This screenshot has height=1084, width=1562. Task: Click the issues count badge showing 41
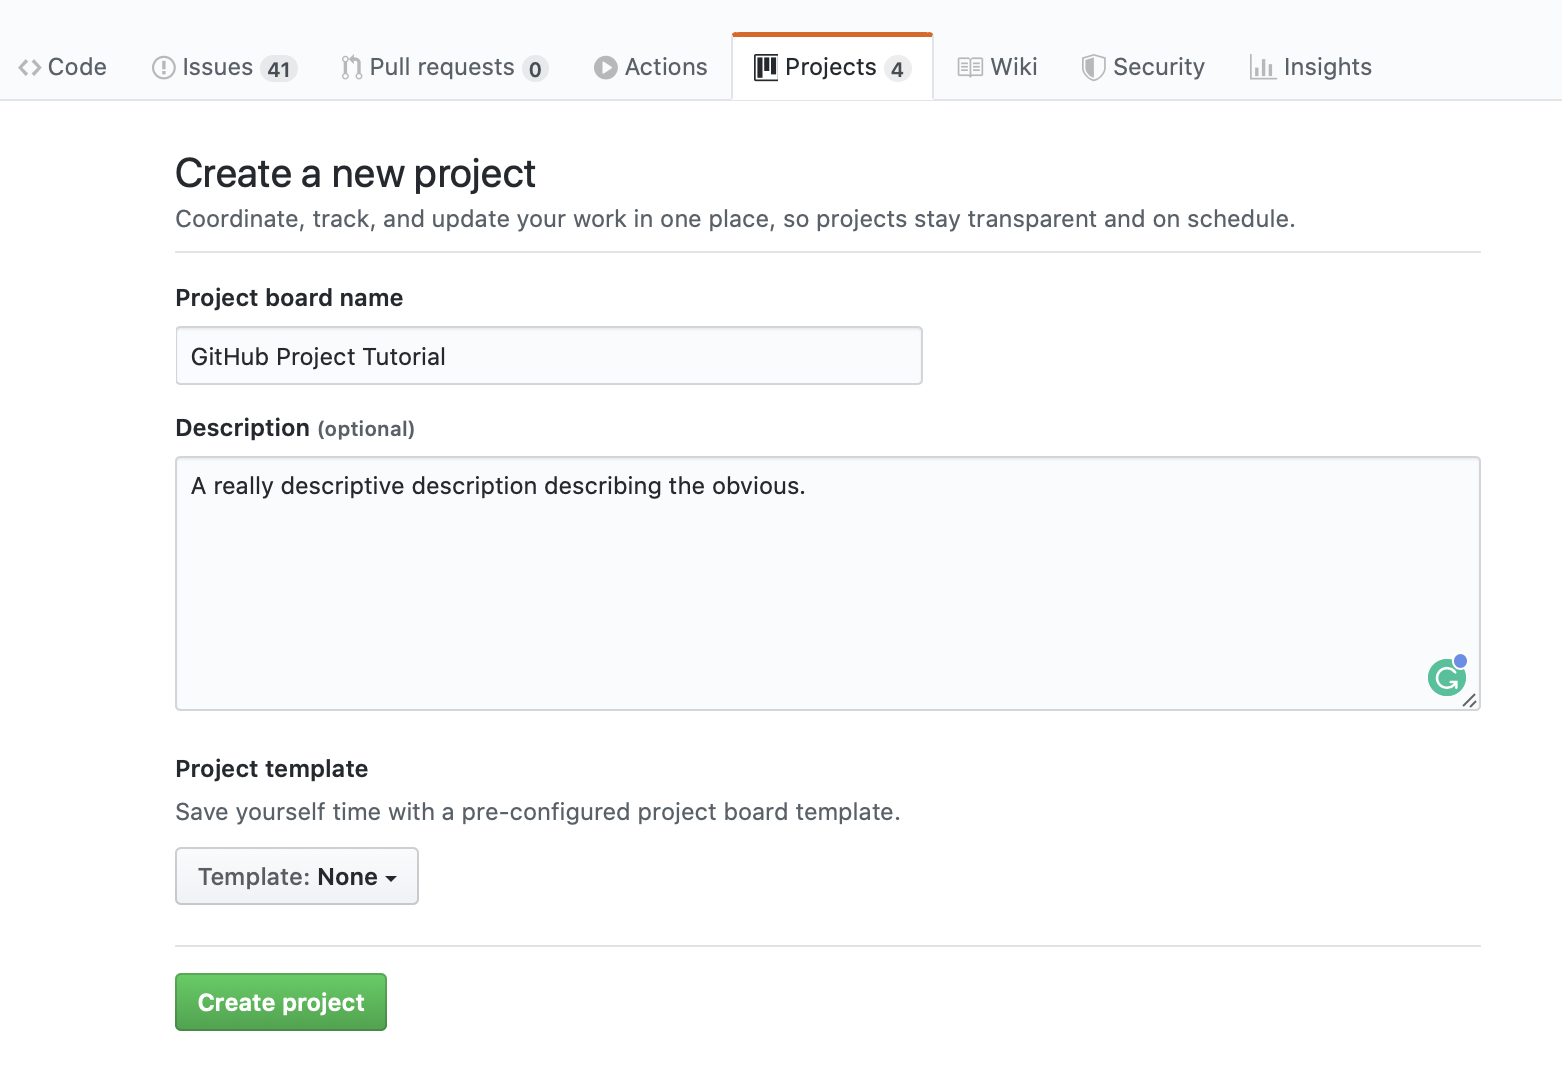[x=281, y=68]
